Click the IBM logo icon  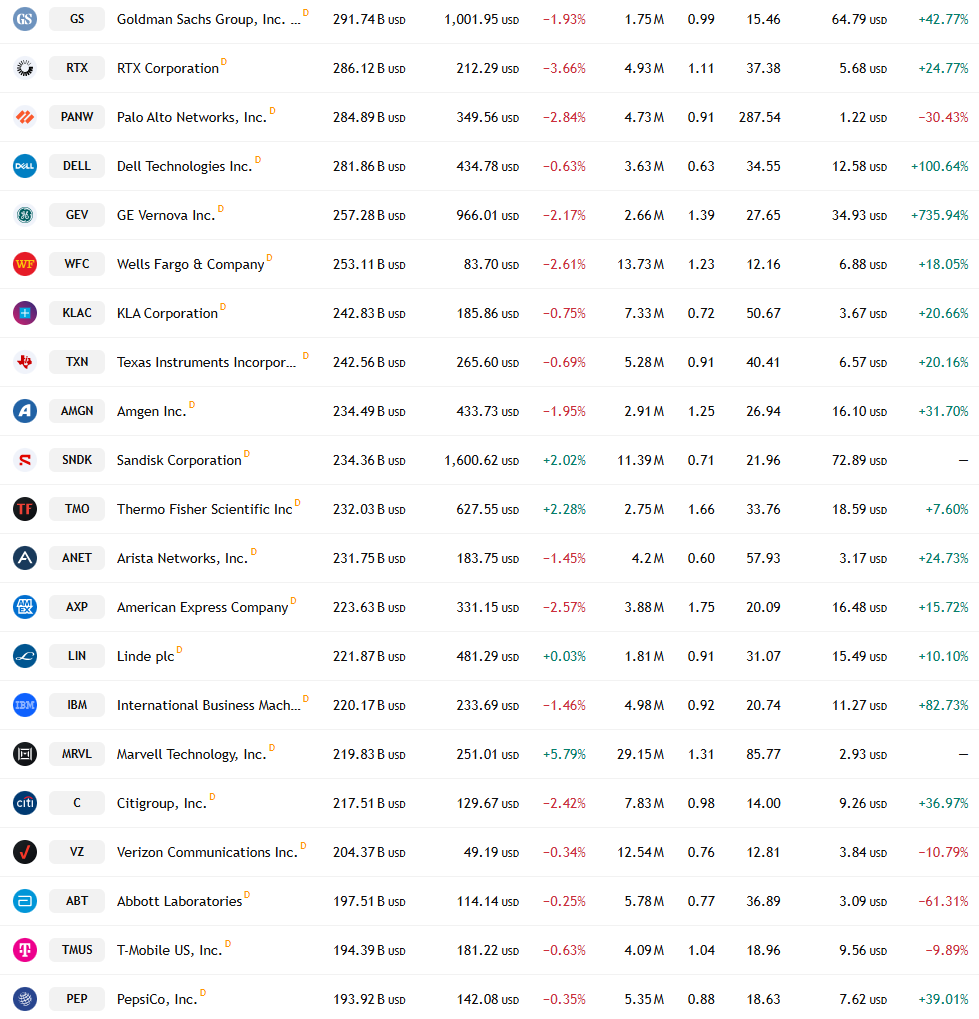[x=25, y=704]
